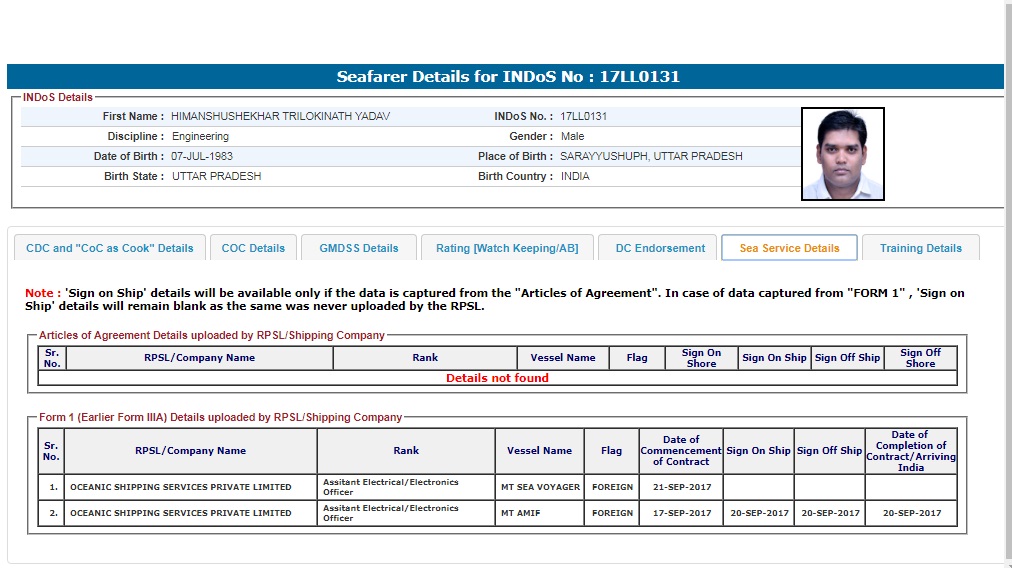
Task: Click the MT SEA VOYAGER vessel cell
Action: 540,487
